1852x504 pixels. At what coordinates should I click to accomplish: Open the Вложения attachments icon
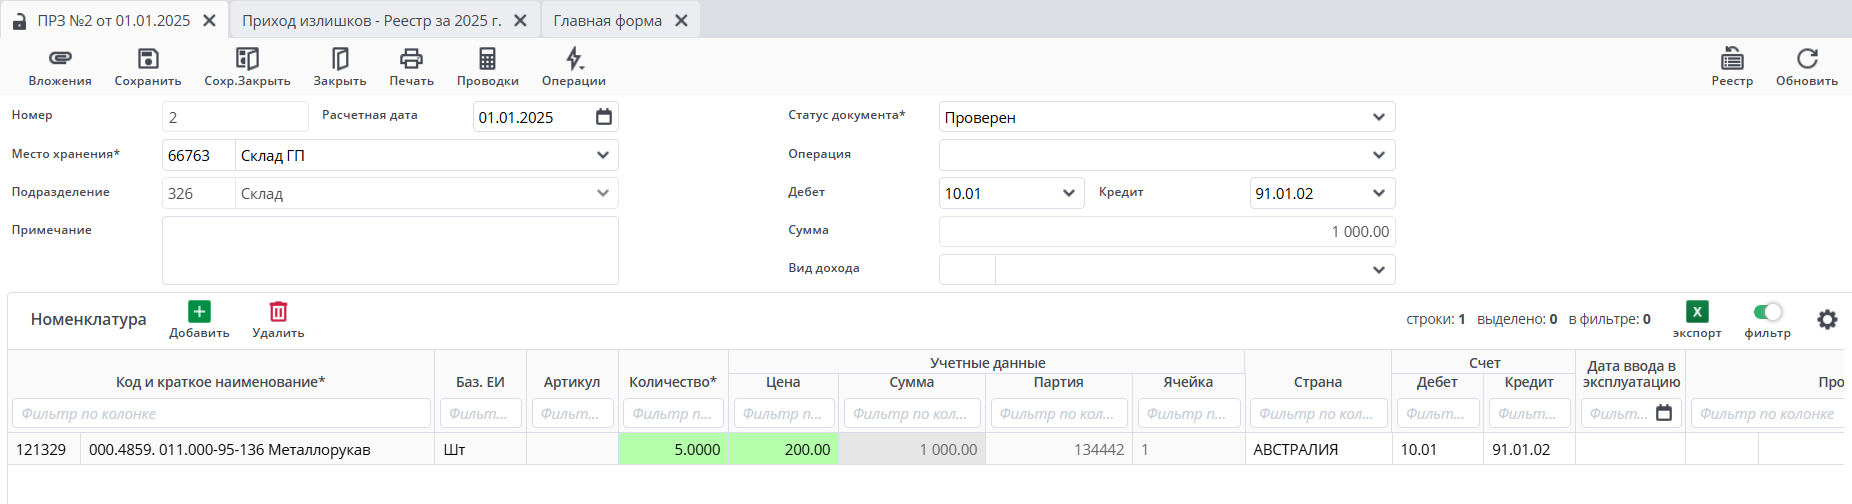pyautogui.click(x=60, y=59)
